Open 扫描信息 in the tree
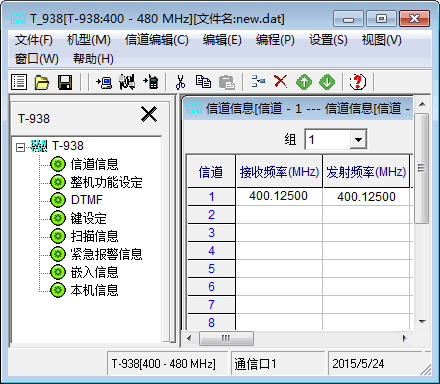 pyautogui.click(x=94, y=236)
